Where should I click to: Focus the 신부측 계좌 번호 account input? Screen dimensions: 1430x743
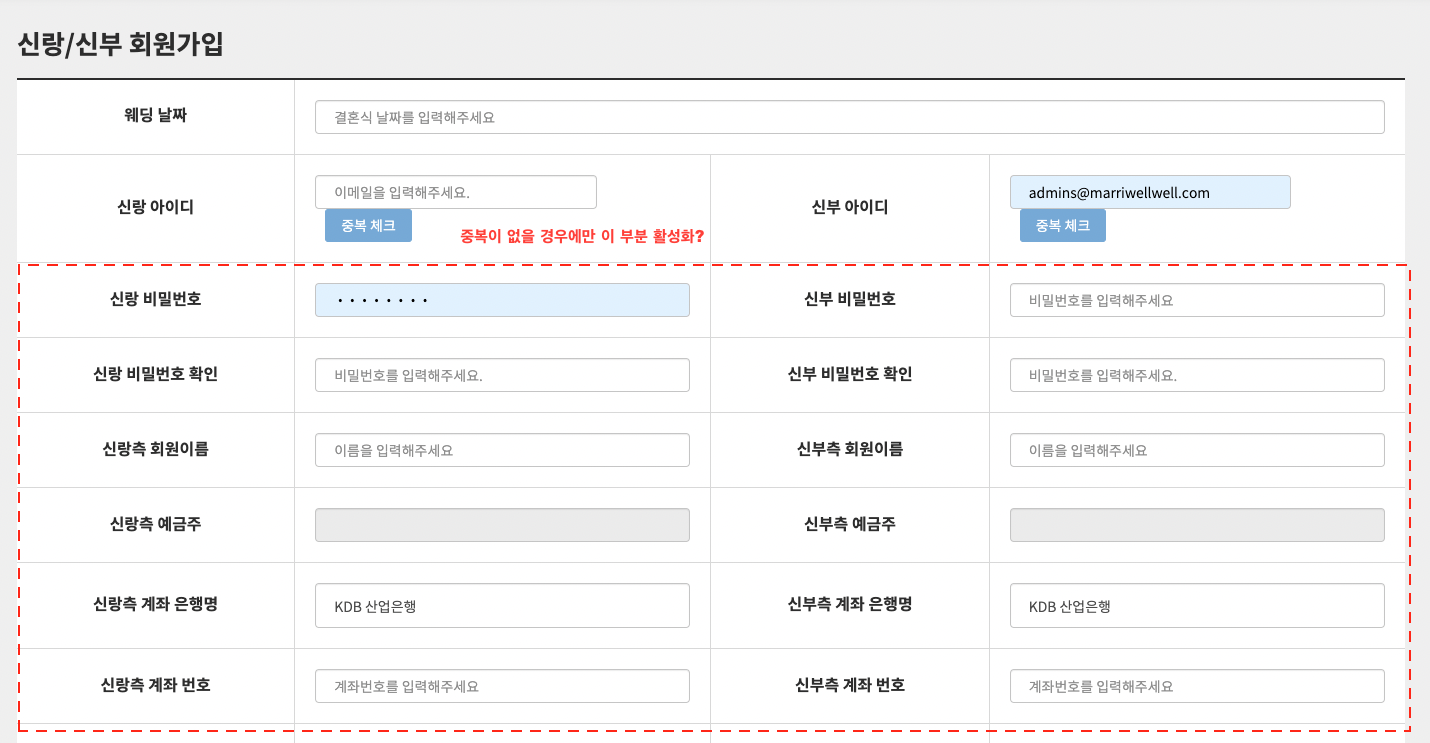(1196, 686)
